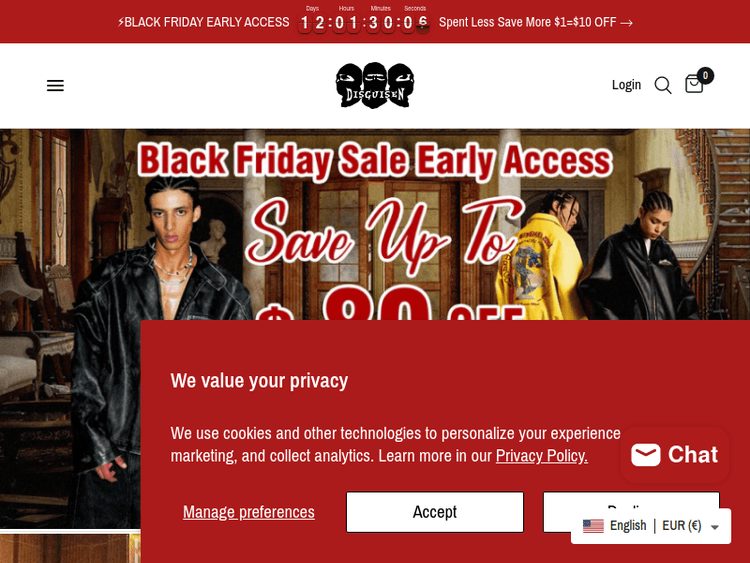Accept the cookie privacy banner
The image size is (750, 563).
435,512
